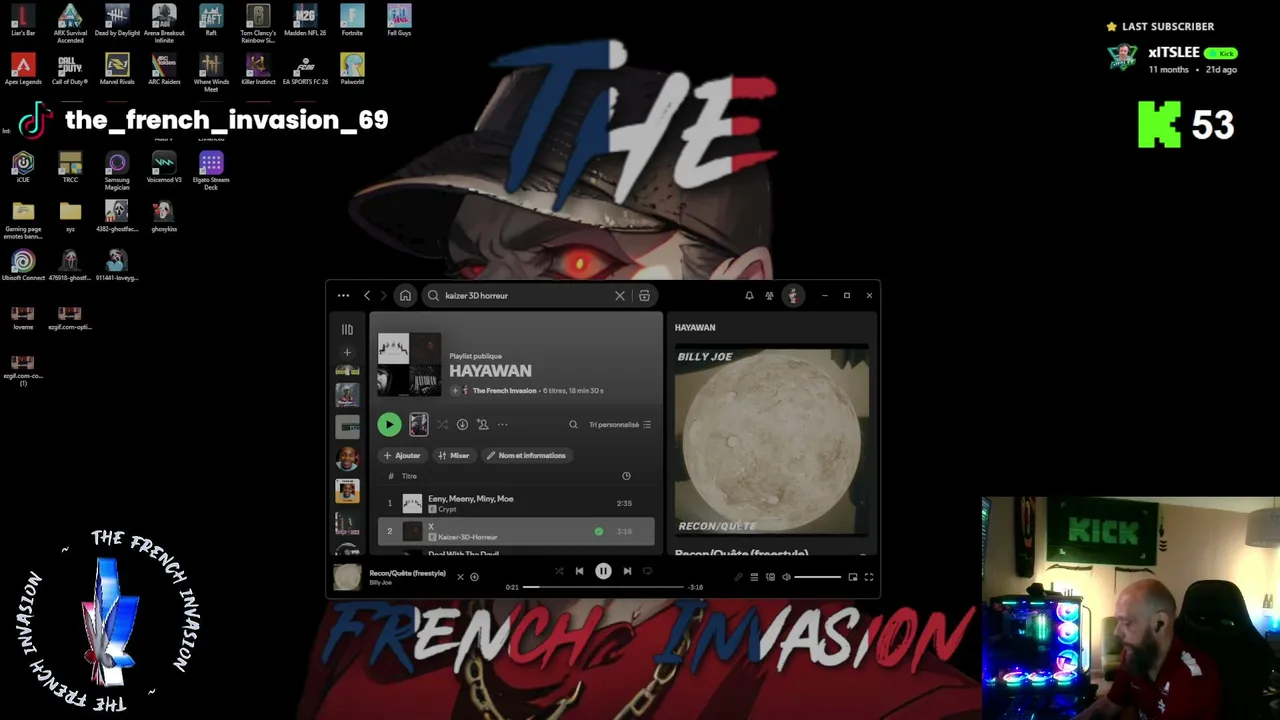Select the Palworld desktop icon
This screenshot has height=720, width=1280.
(x=352, y=69)
